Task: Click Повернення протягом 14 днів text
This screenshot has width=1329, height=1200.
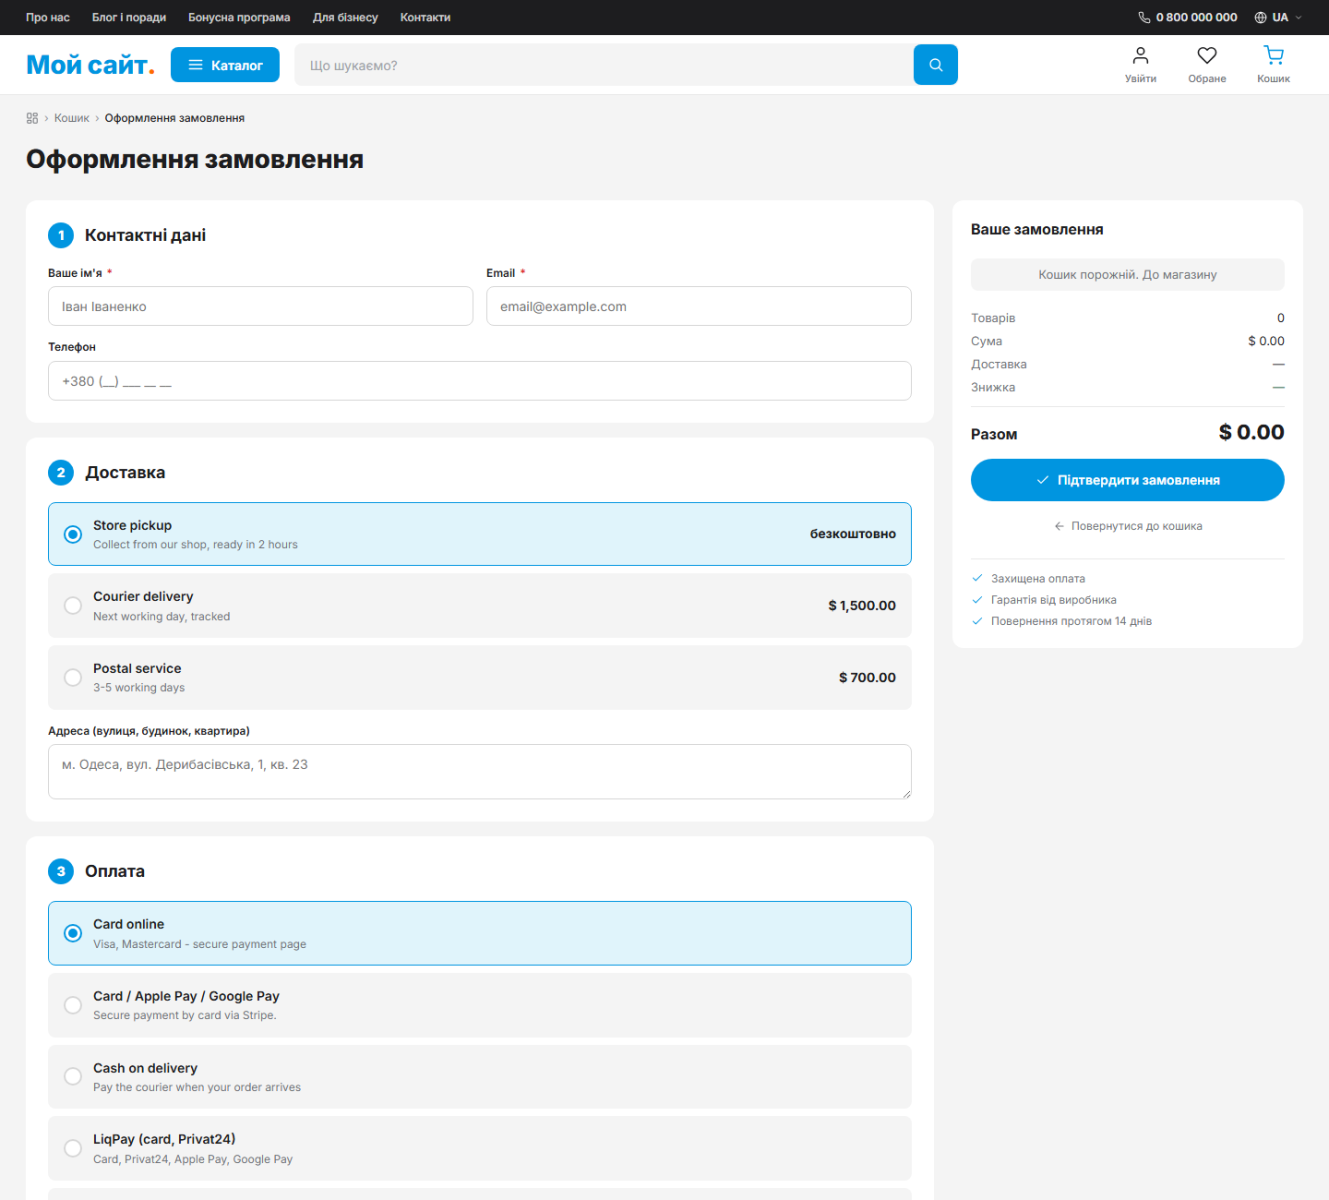Action: point(1071,621)
